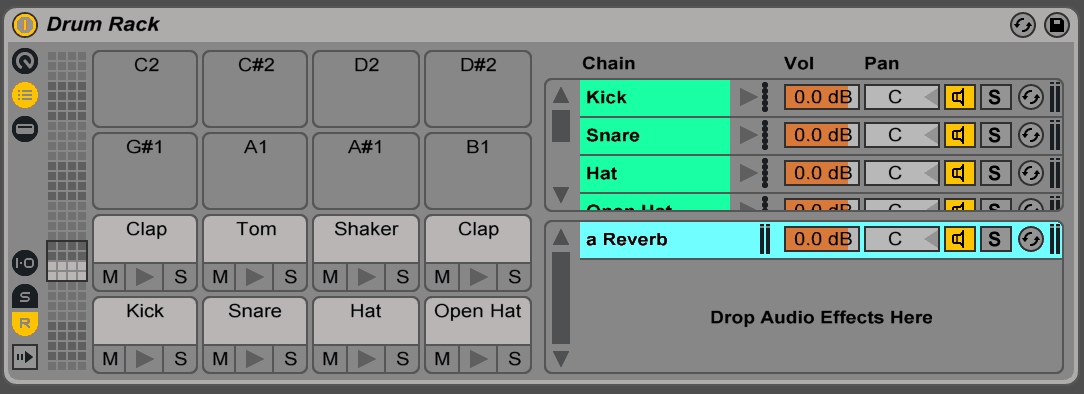This screenshot has width=1084, height=394.
Task: Toggle the chain list view icon
Action: coord(25,95)
